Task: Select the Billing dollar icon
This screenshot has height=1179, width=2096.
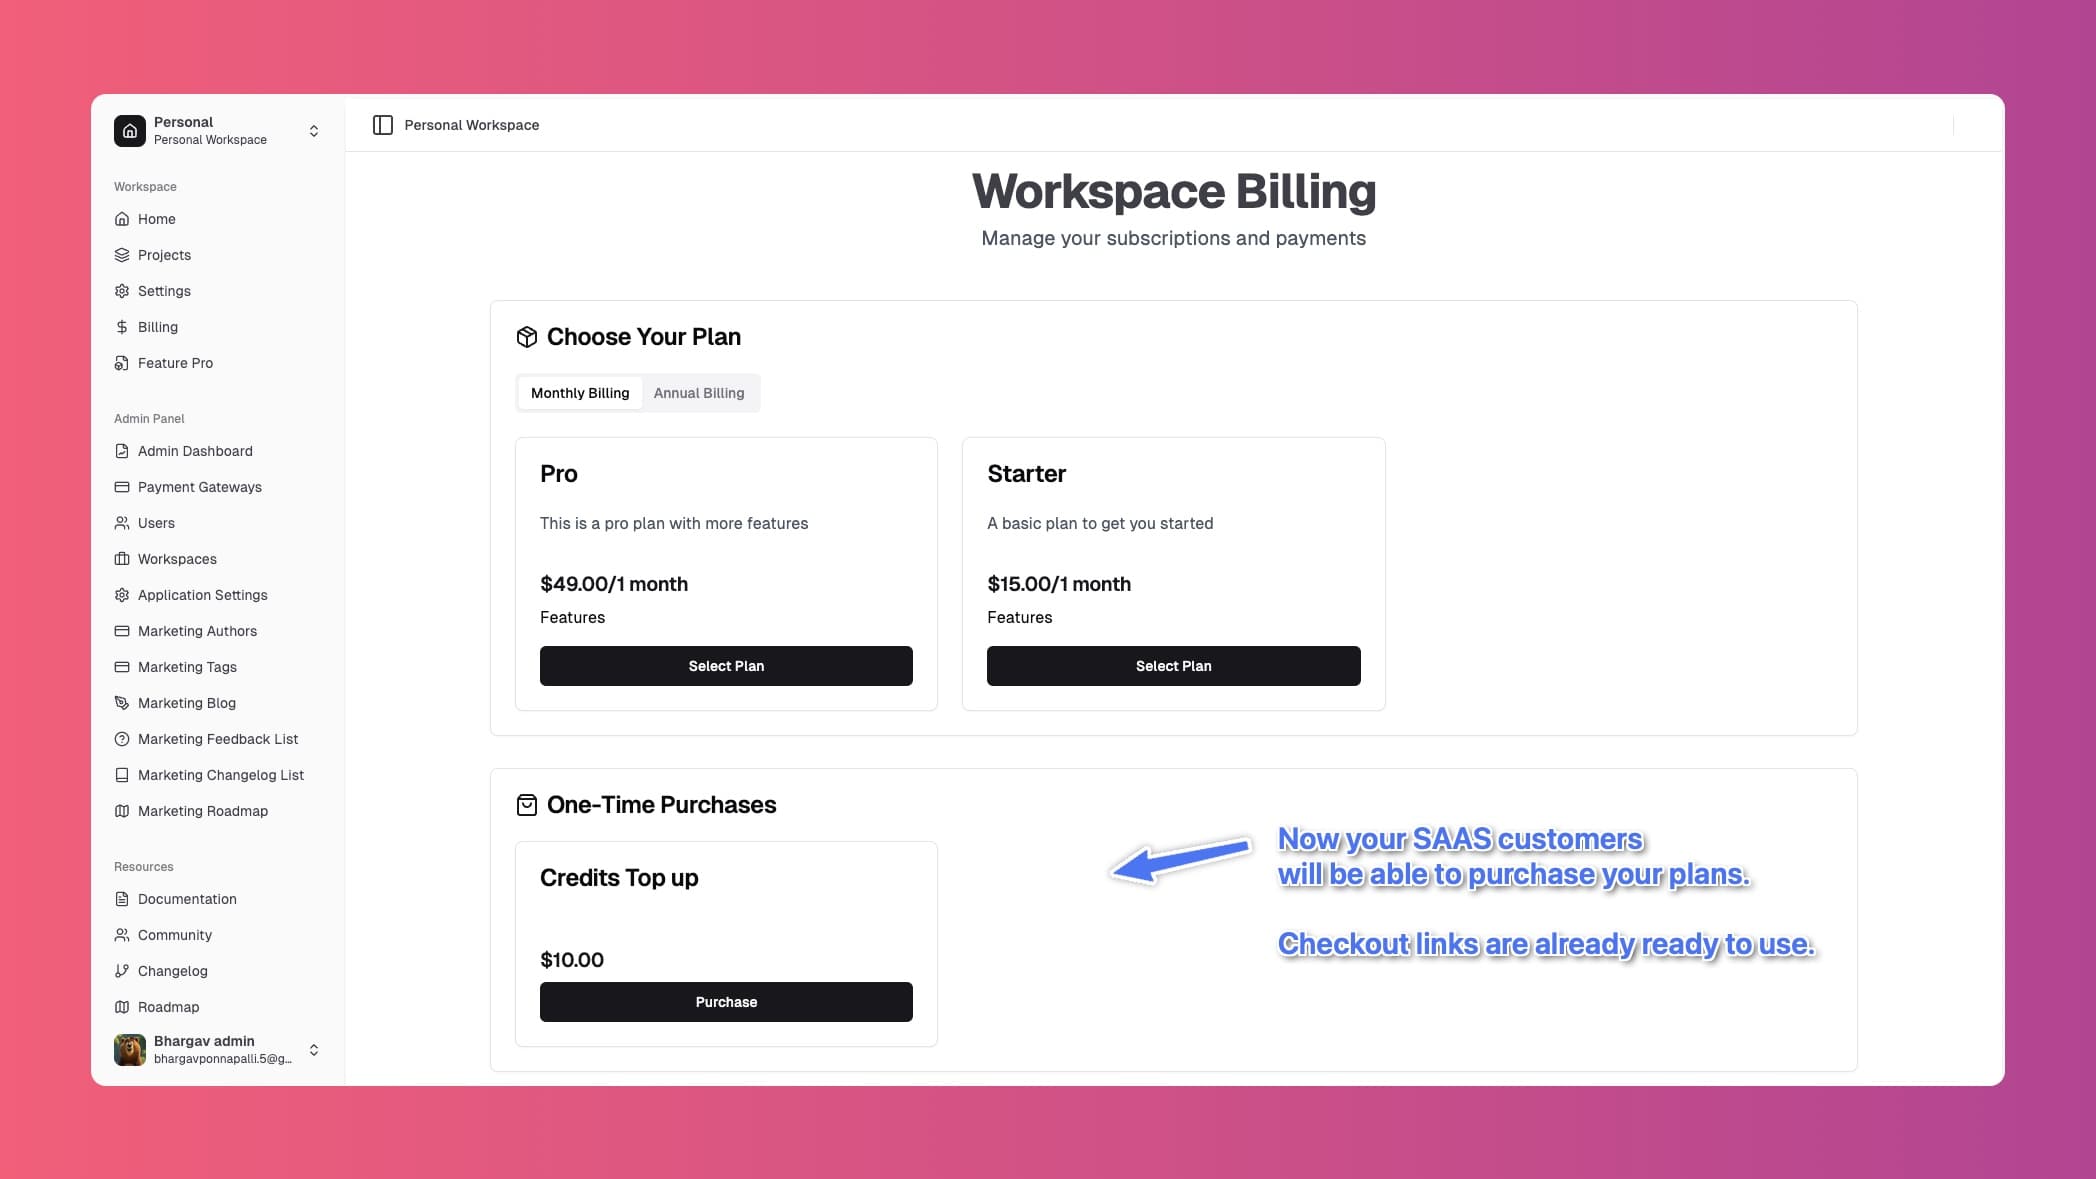Action: click(122, 327)
